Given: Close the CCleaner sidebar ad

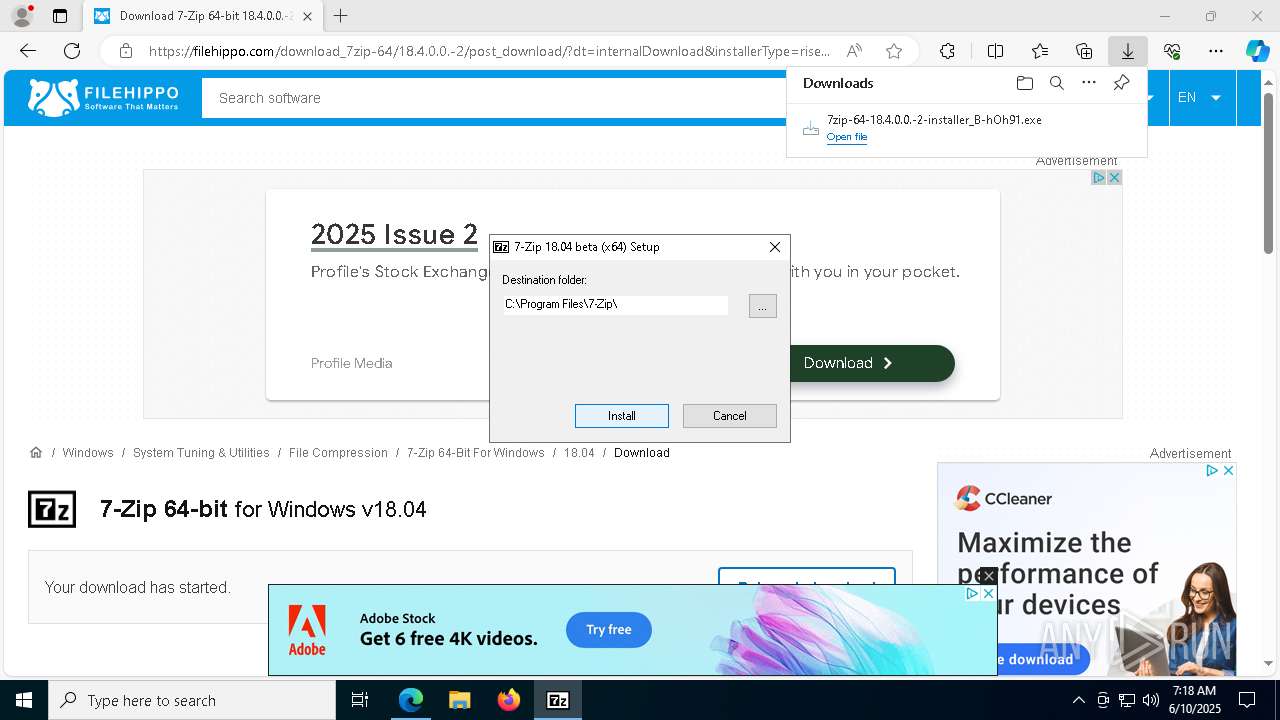Looking at the screenshot, I should click(1228, 470).
